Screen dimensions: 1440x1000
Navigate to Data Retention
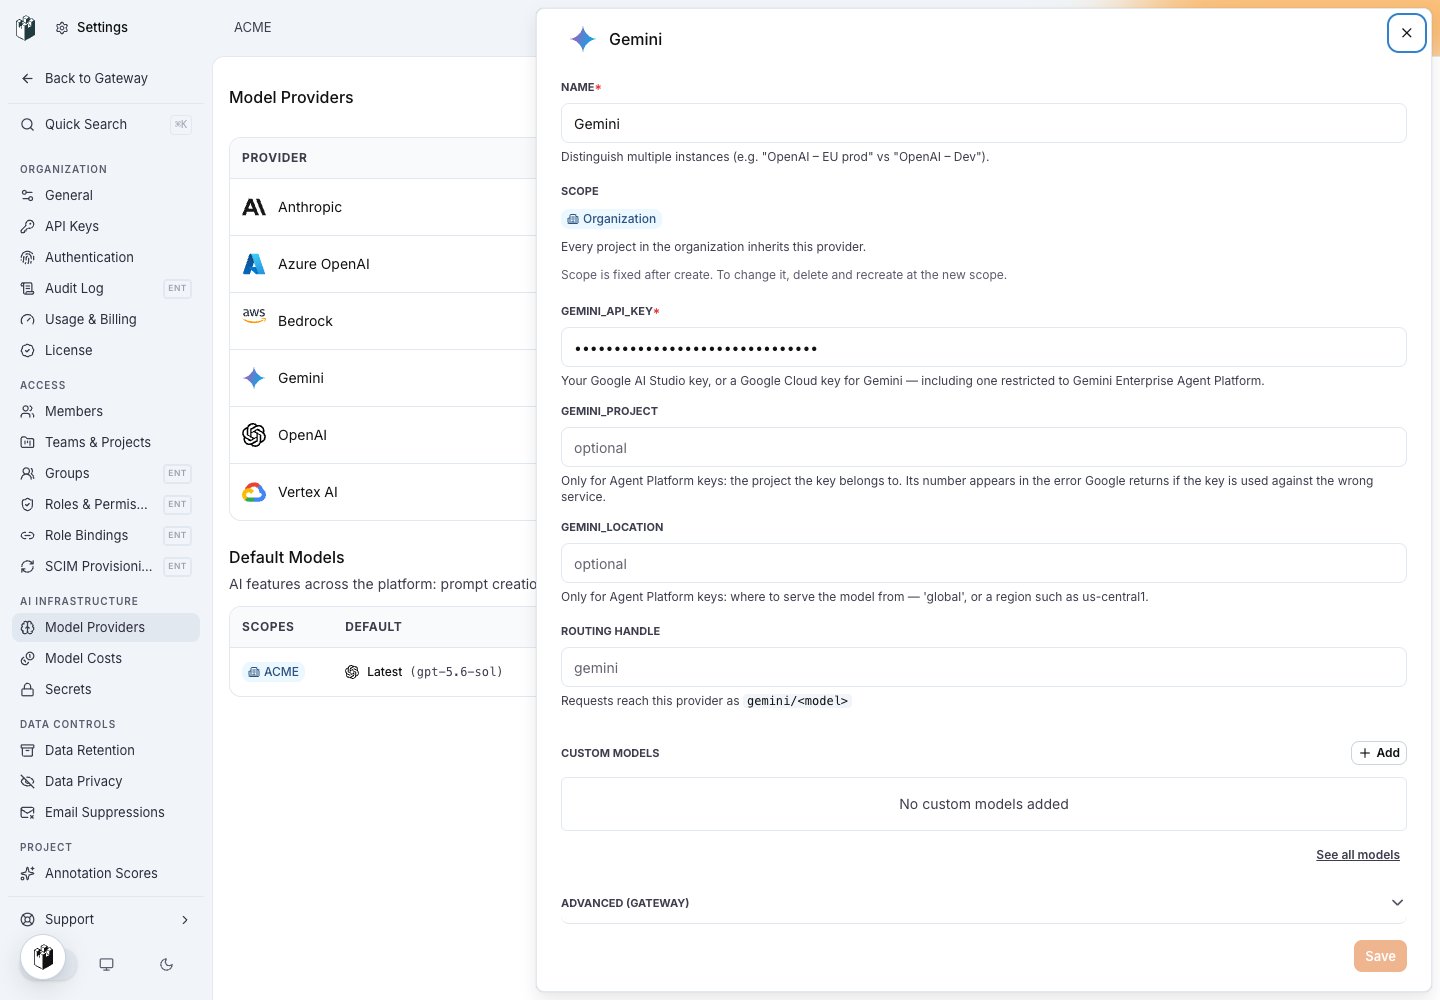(x=106, y=751)
